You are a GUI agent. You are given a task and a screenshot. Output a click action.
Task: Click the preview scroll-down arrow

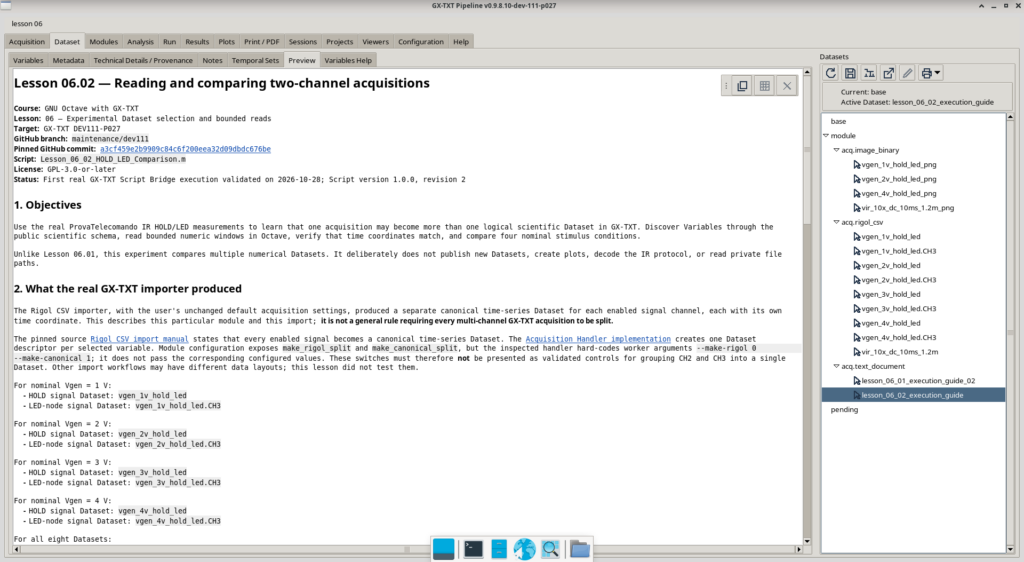pyautogui.click(x=807, y=540)
